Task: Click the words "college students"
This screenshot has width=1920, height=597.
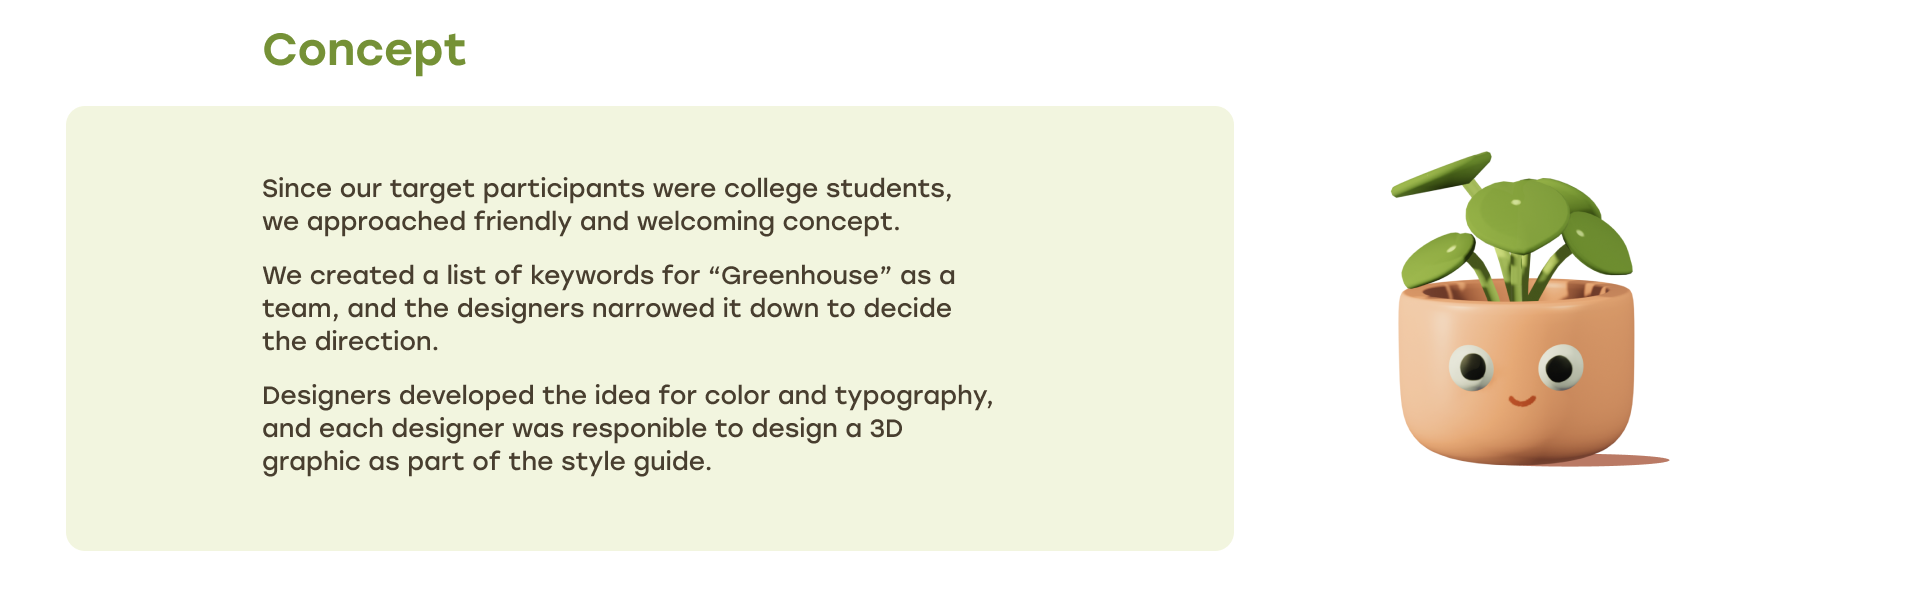Action: (x=835, y=188)
